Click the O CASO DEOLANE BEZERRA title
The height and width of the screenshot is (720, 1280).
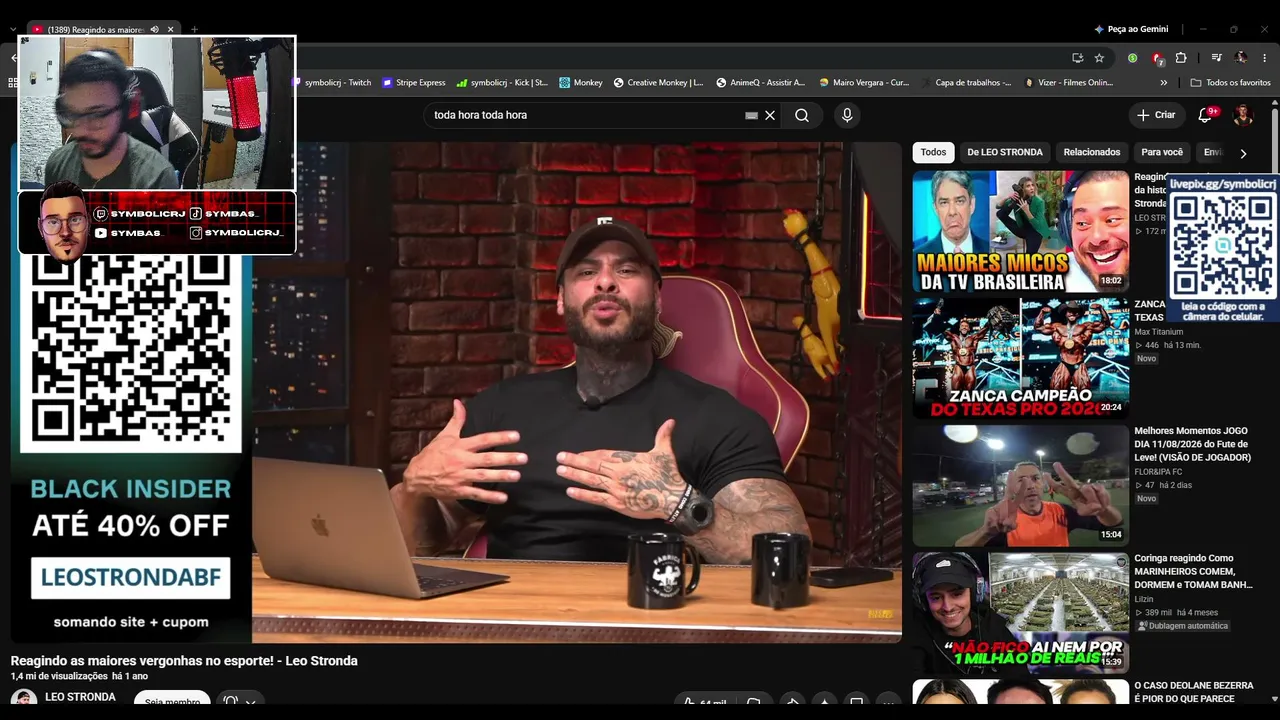click(1194, 692)
